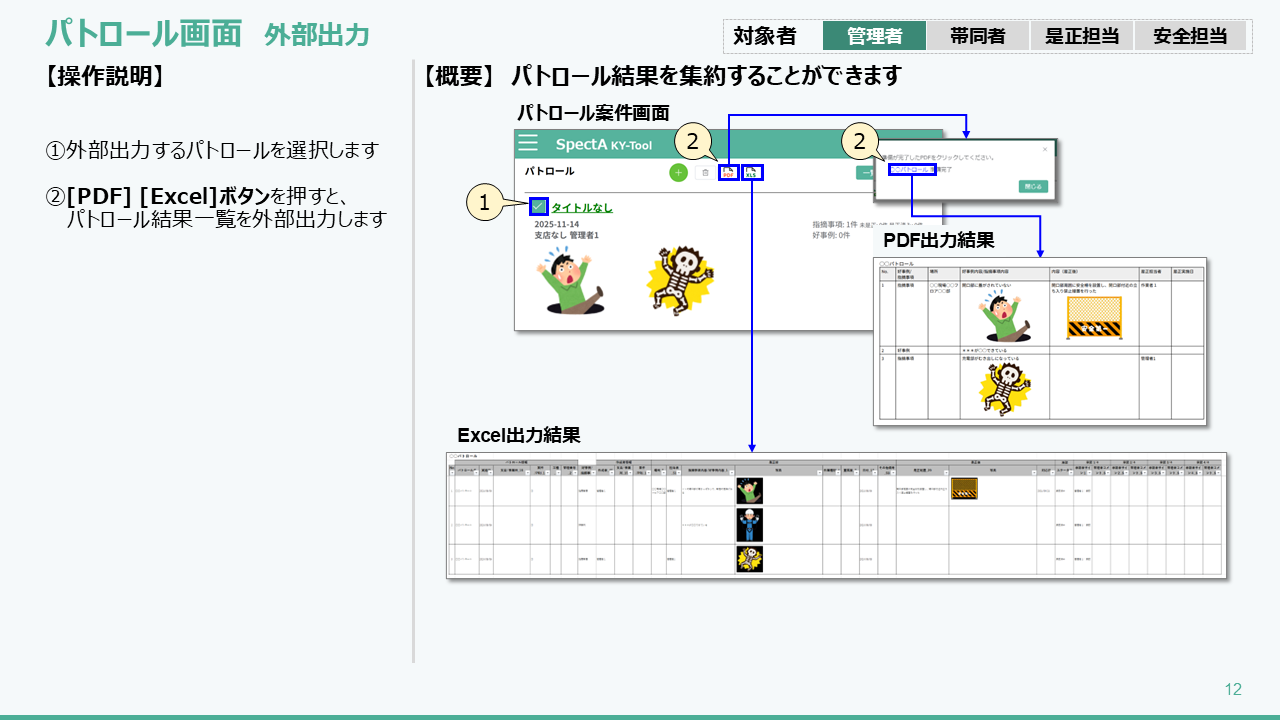Click the trash delete icon
This screenshot has width=1280, height=720.
704,173
